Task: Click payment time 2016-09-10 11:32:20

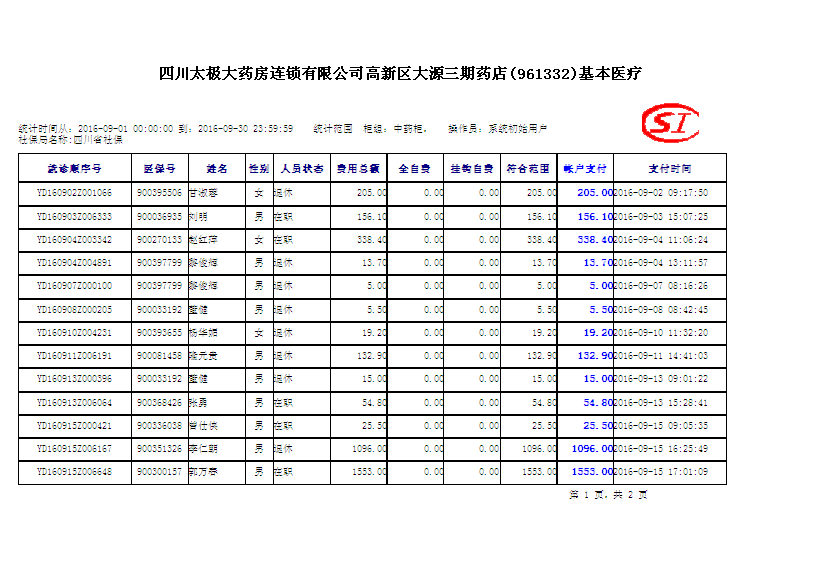Action: tap(661, 332)
